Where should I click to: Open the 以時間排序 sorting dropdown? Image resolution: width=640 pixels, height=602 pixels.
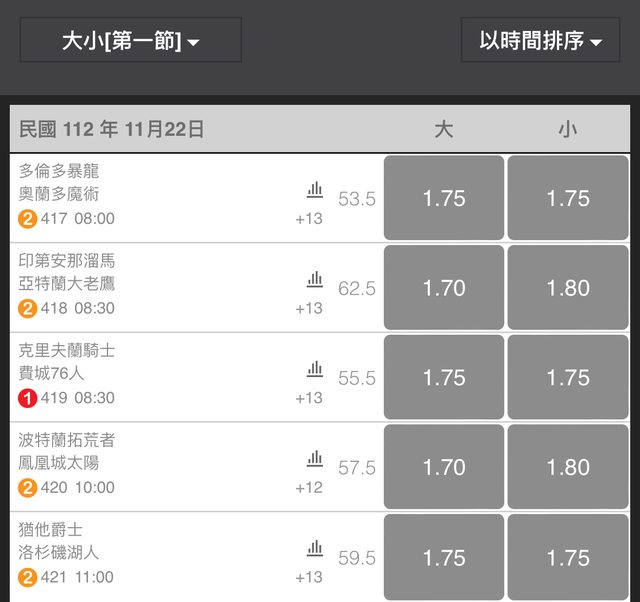540,41
